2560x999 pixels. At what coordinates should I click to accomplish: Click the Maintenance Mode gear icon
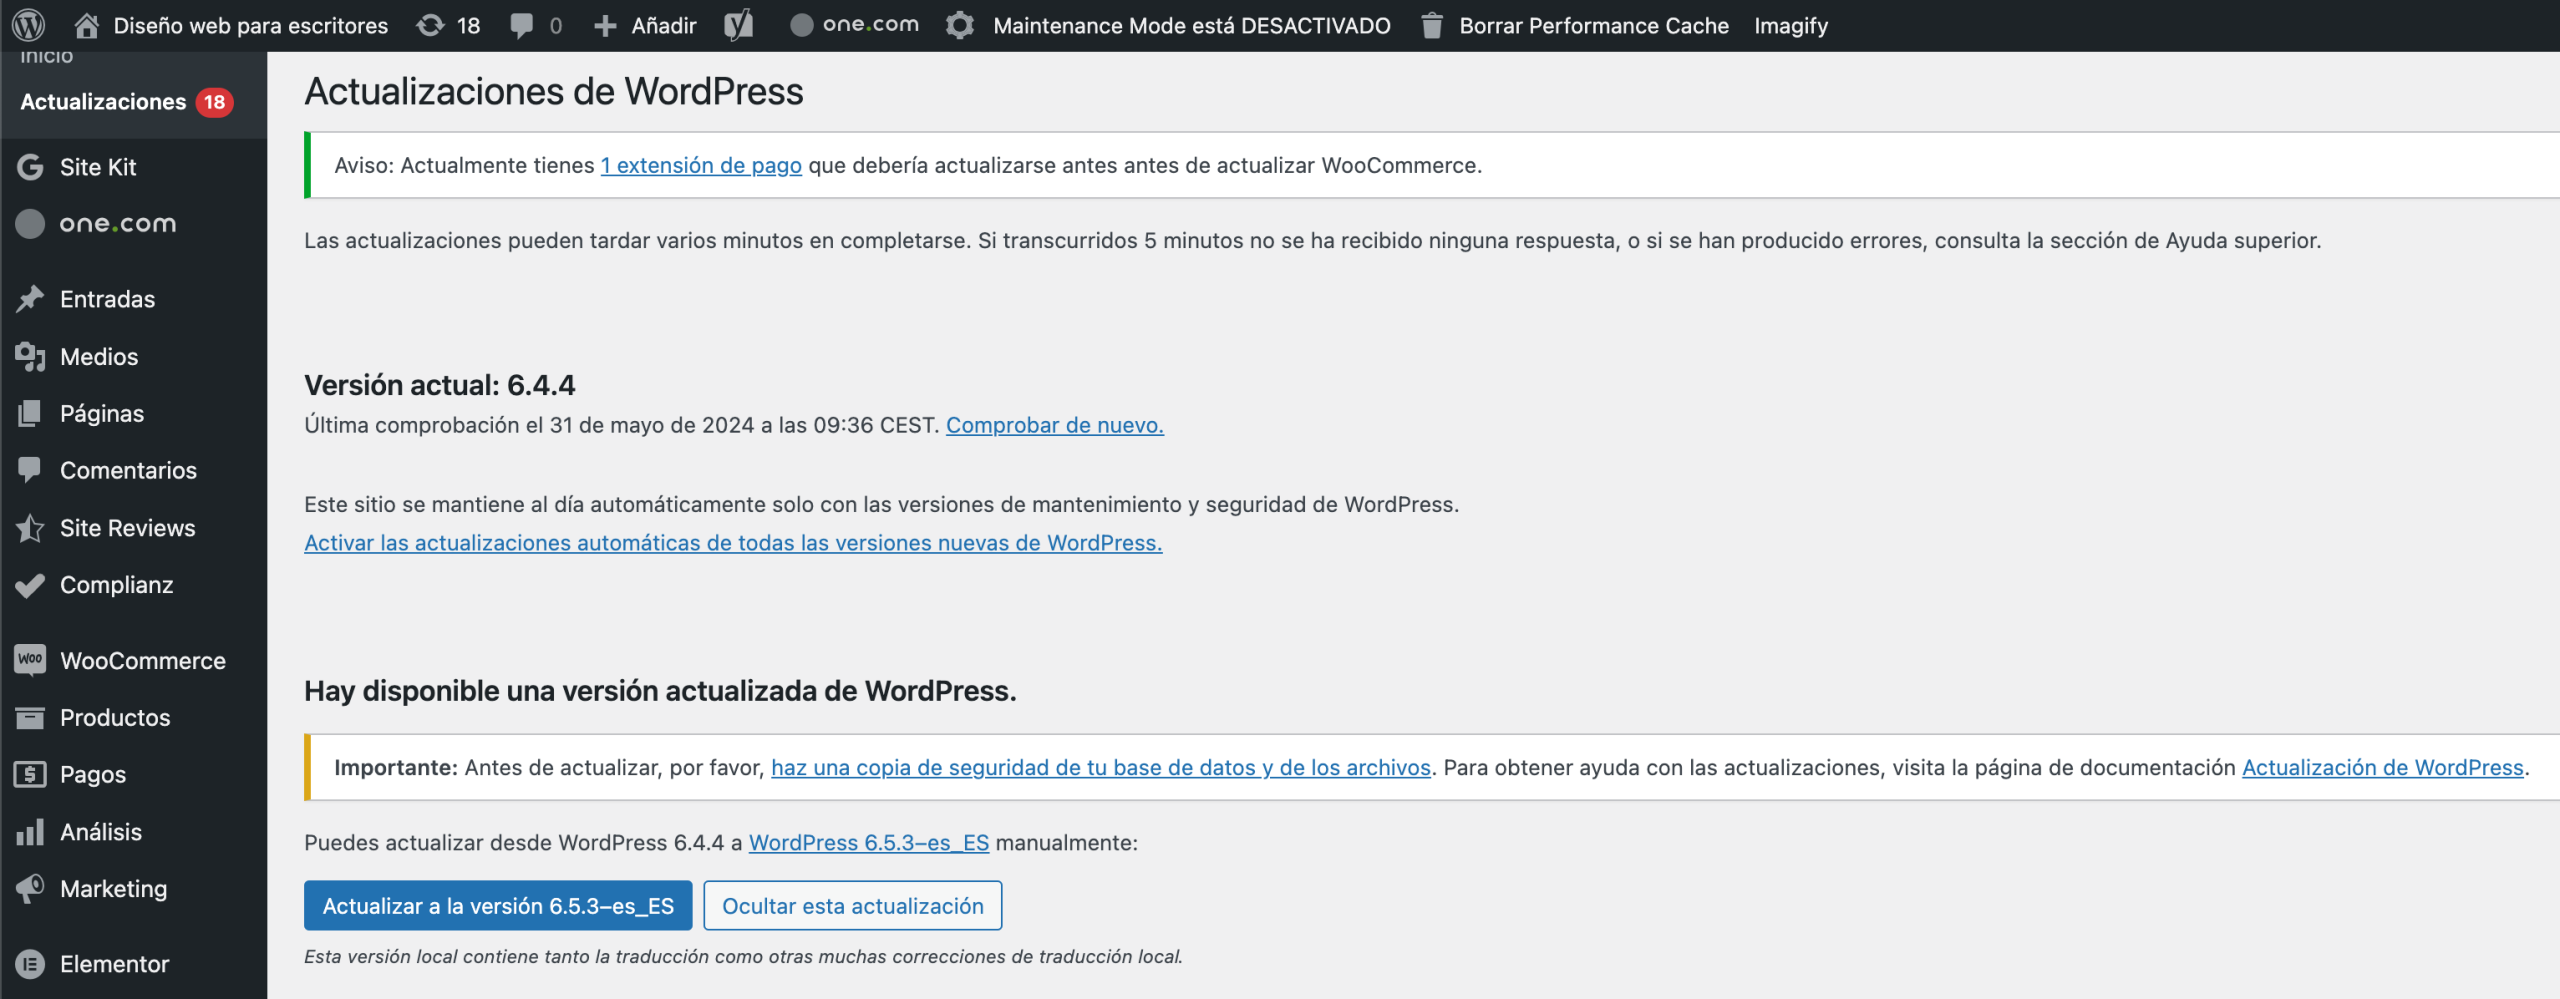coord(960,25)
